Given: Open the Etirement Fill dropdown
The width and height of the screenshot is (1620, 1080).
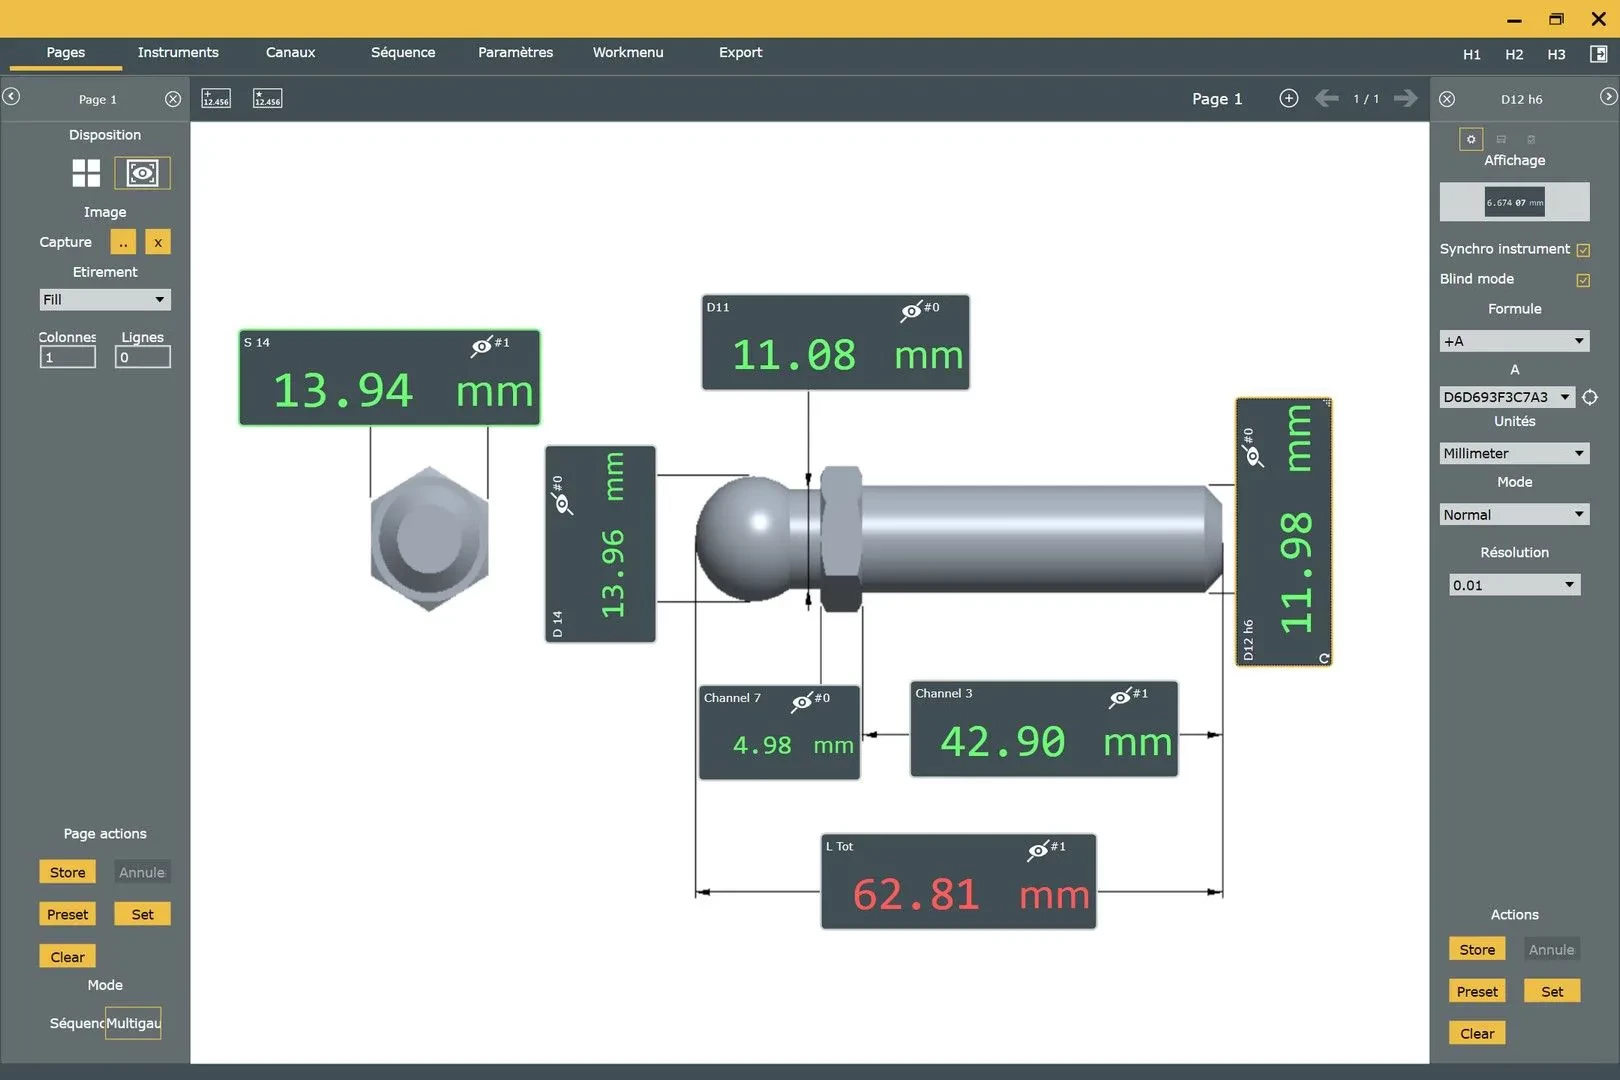Looking at the screenshot, I should [105, 300].
